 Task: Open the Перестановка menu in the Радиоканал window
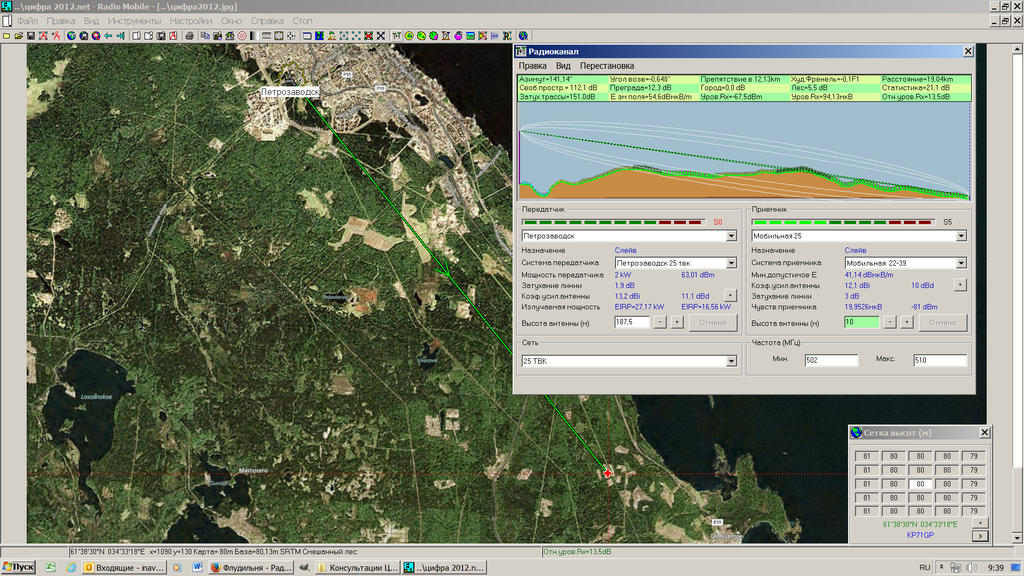606,66
